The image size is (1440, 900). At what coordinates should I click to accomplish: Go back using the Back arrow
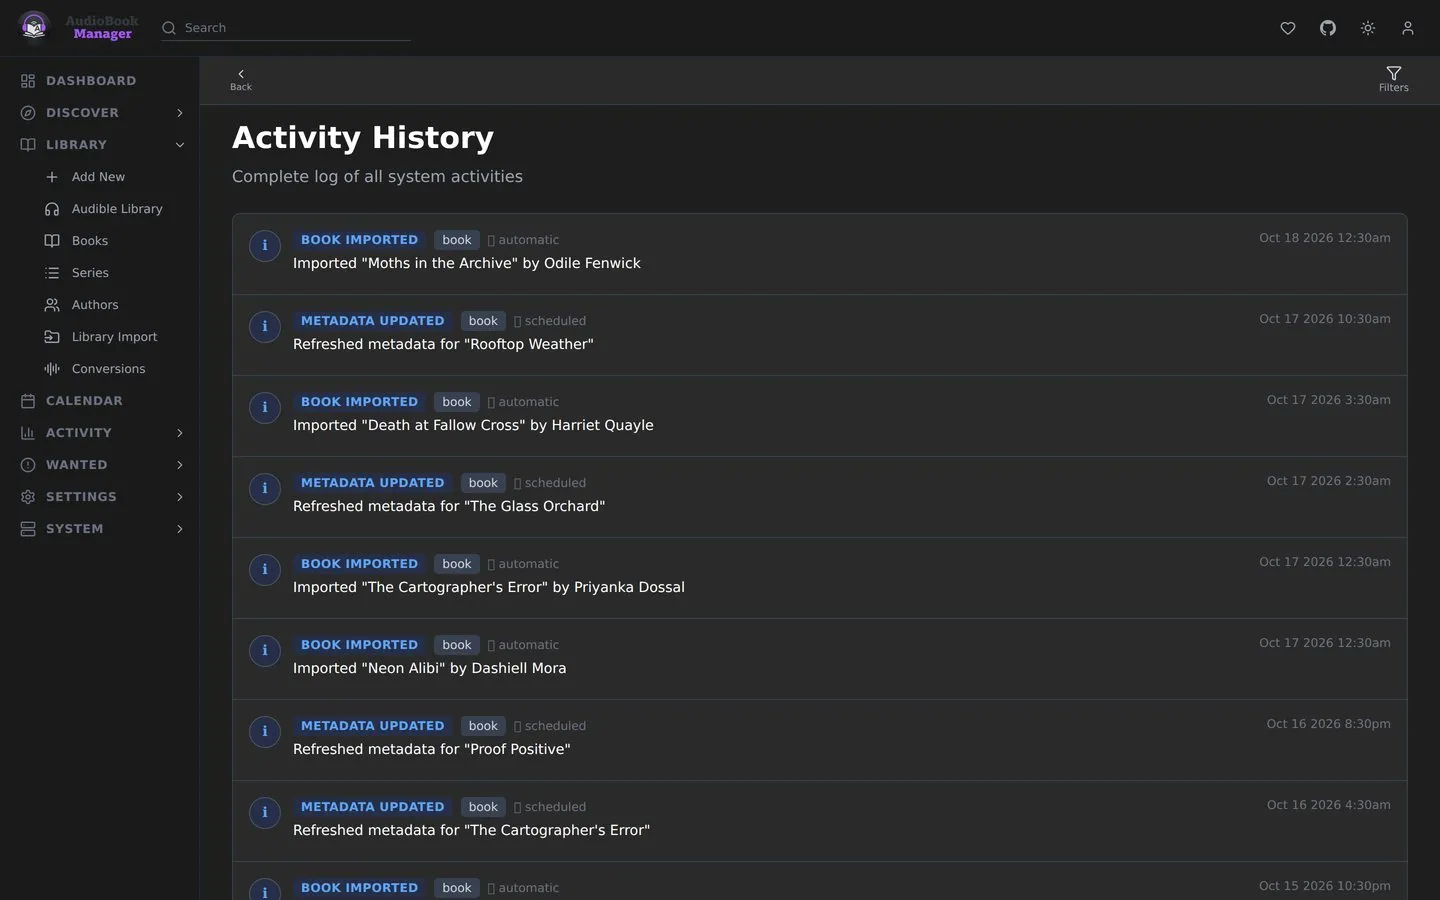coord(241,80)
